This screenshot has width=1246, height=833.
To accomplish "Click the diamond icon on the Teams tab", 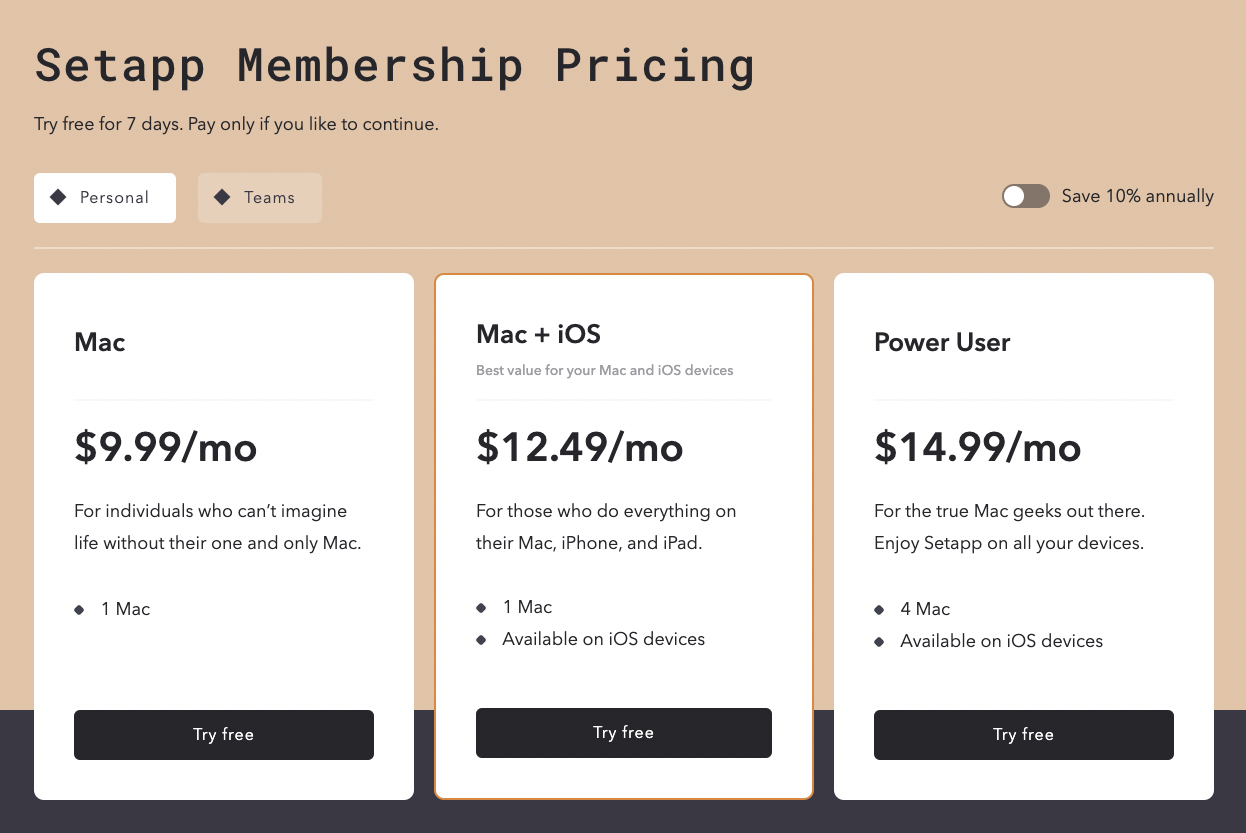I will coord(222,197).
